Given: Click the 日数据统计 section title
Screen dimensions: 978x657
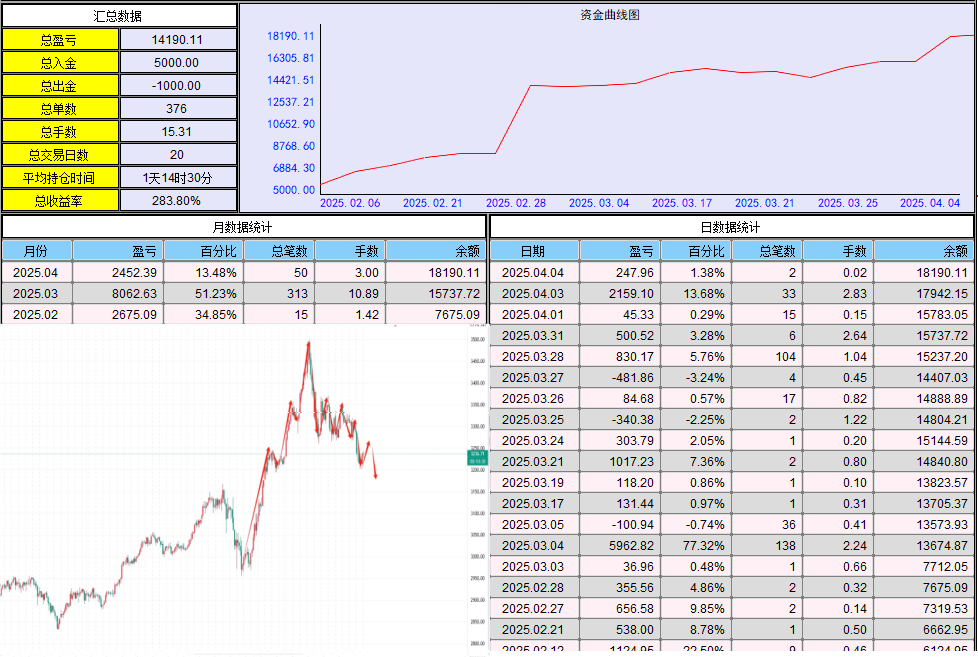Looking at the screenshot, I should click(732, 228).
